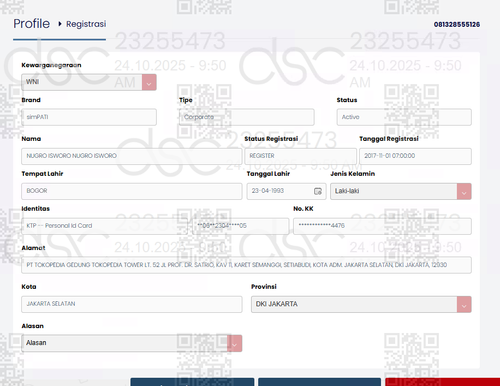The height and width of the screenshot is (386, 500).
Task: Click the Profile breadcrumb heading
Action: click(x=32, y=24)
